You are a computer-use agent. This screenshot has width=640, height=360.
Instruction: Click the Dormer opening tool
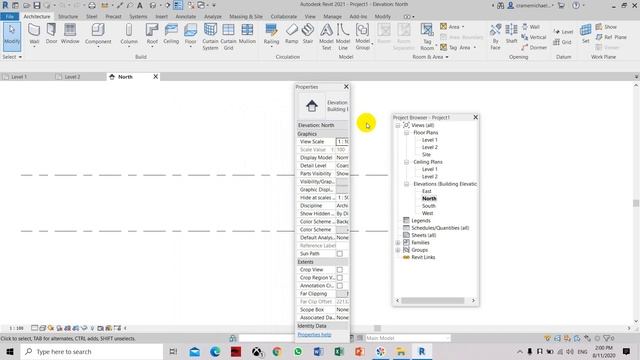(x=534, y=47)
